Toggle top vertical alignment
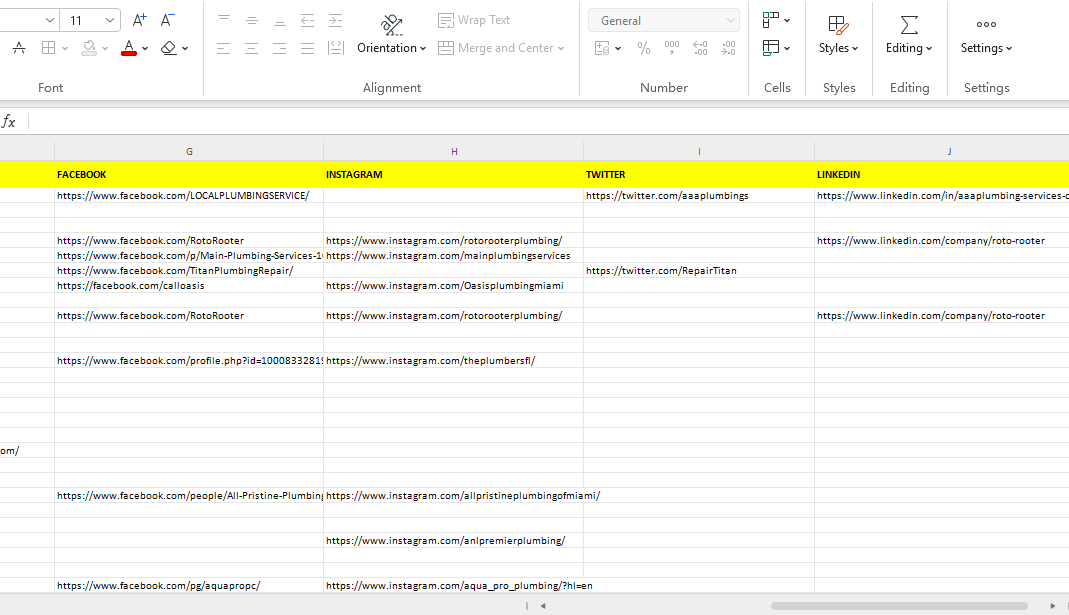This screenshot has width=1069, height=615. (223, 20)
